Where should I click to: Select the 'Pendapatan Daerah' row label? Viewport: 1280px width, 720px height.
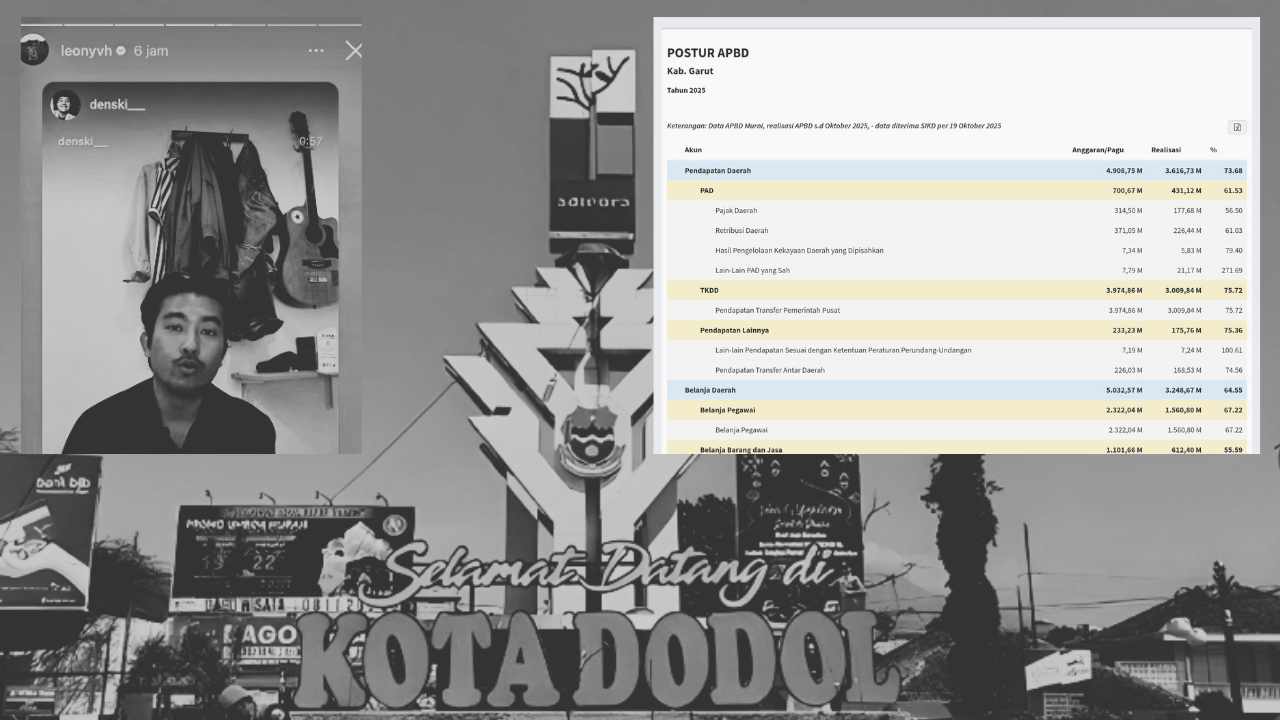(717, 171)
